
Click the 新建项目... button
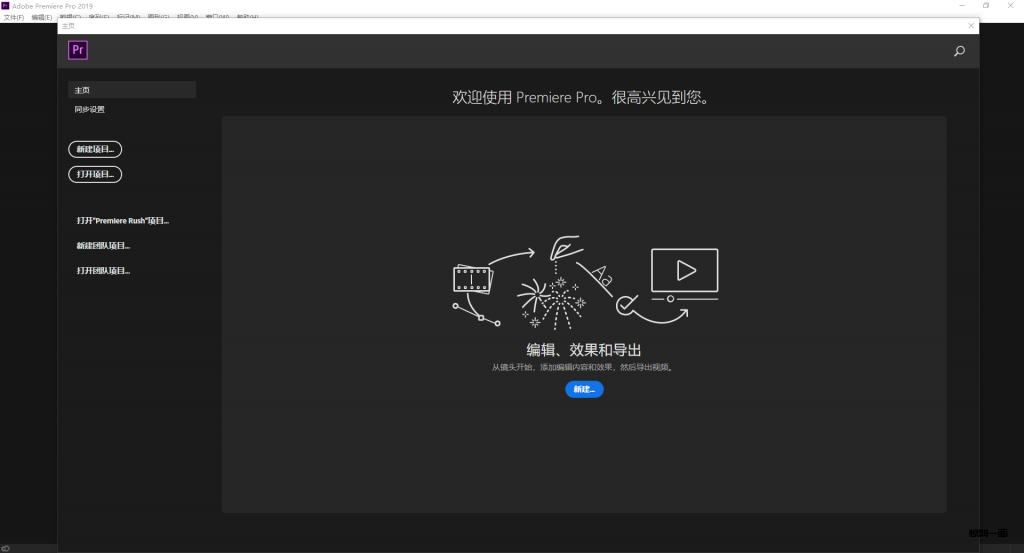coord(95,149)
